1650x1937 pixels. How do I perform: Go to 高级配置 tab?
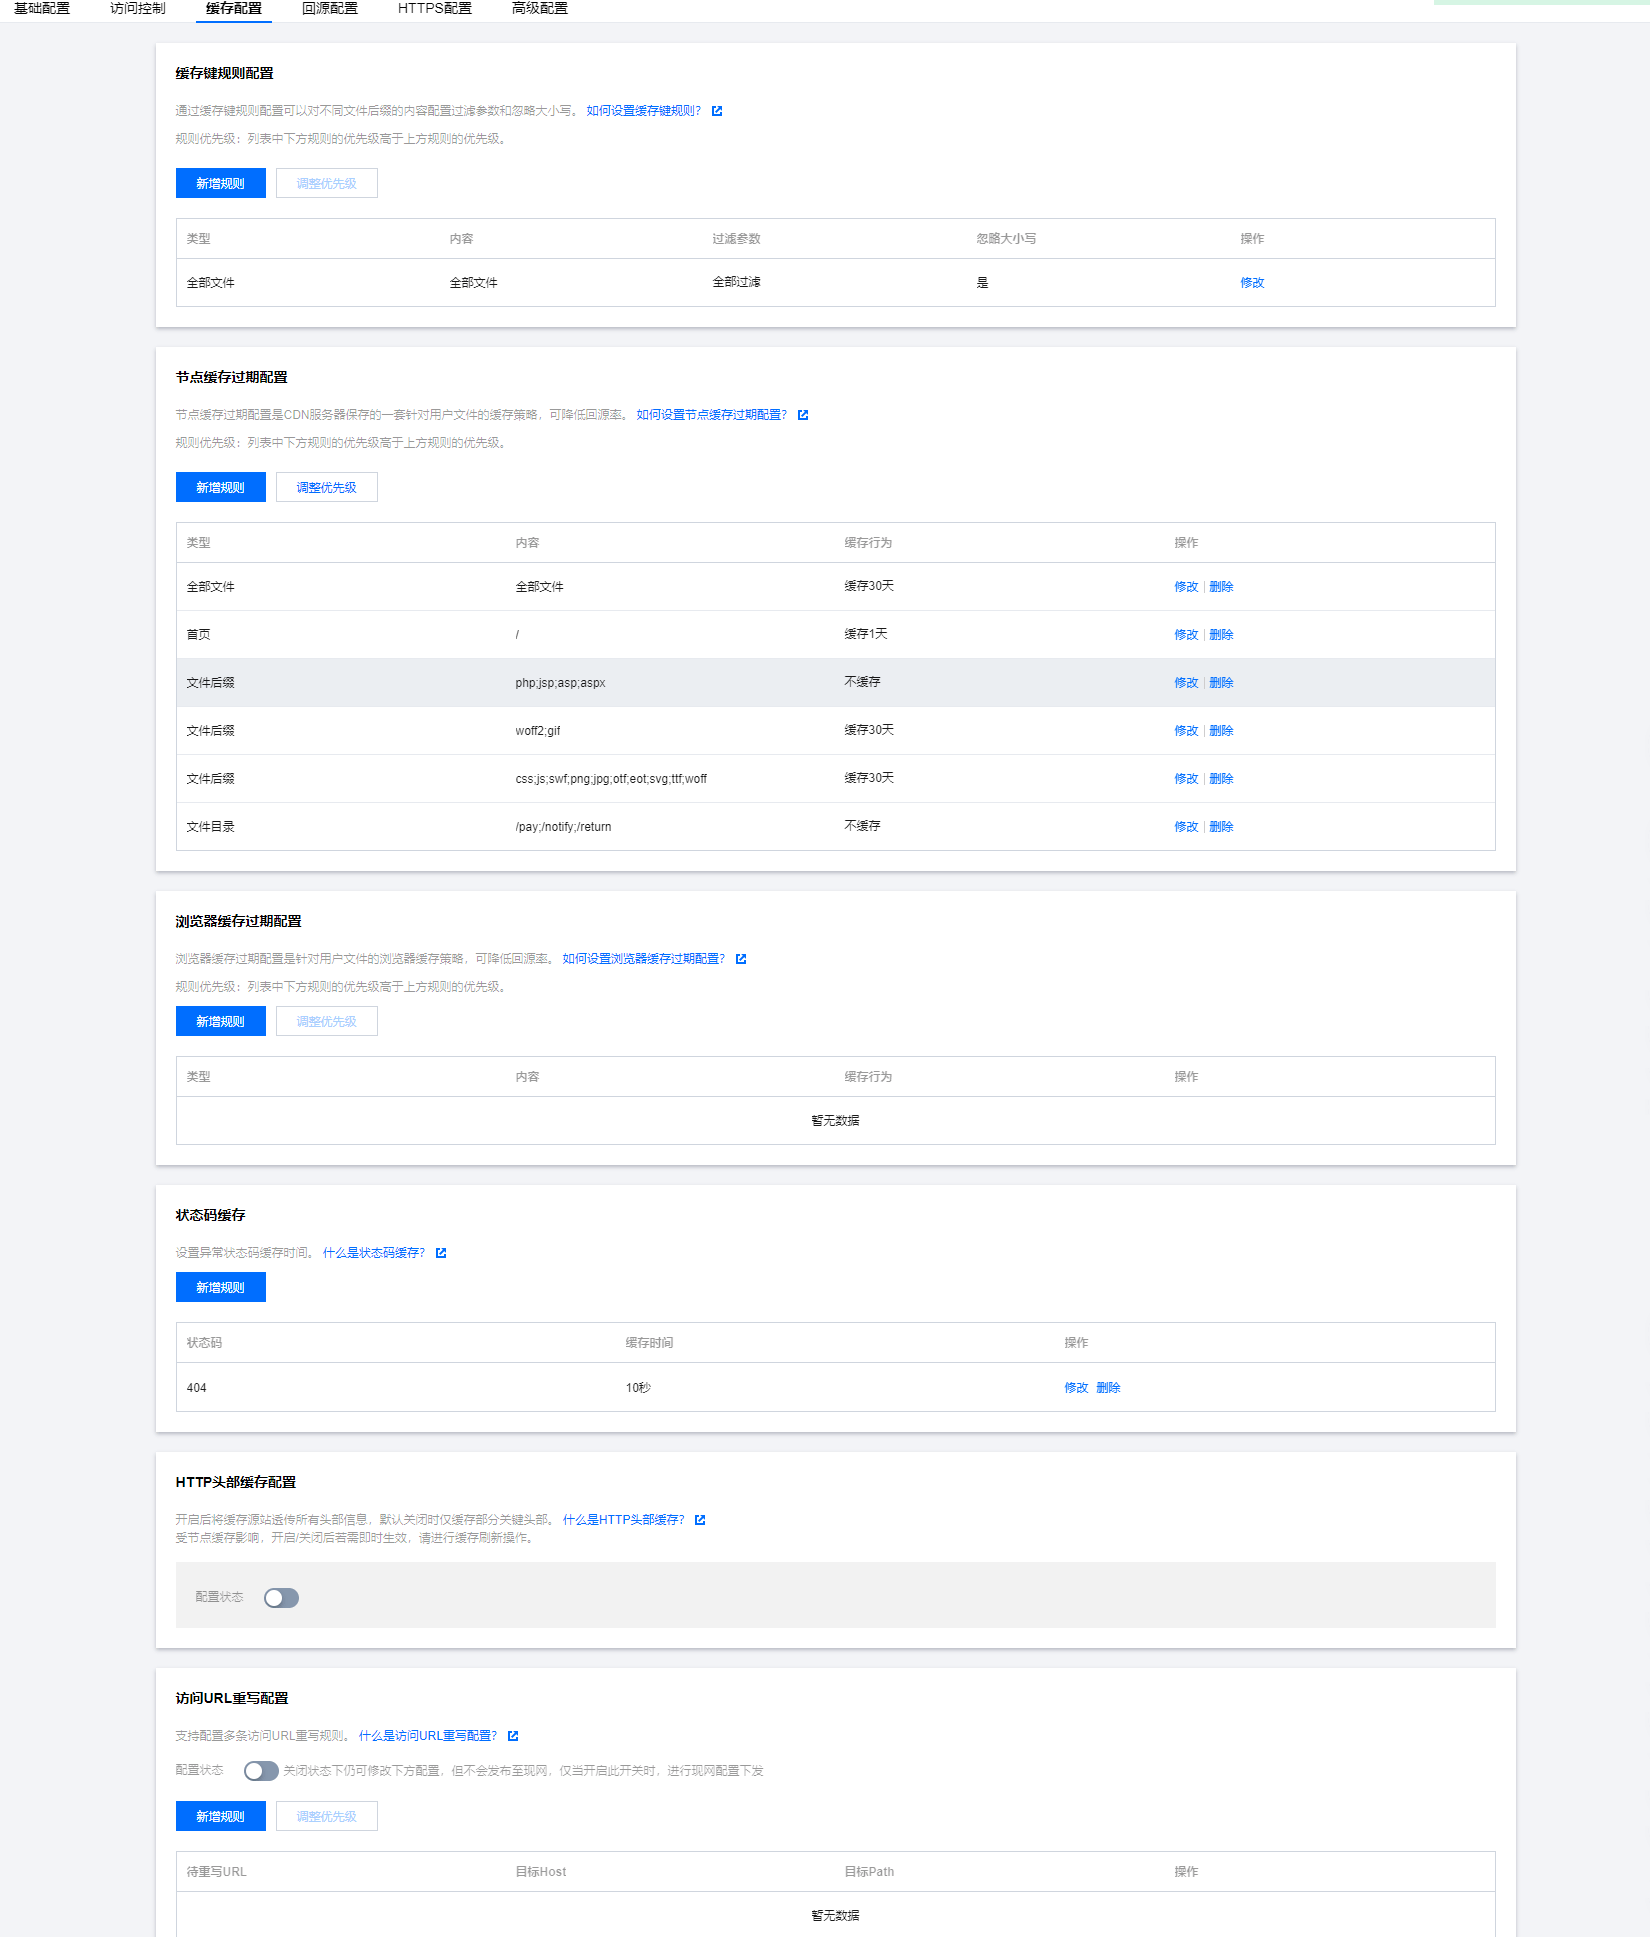pos(540,8)
